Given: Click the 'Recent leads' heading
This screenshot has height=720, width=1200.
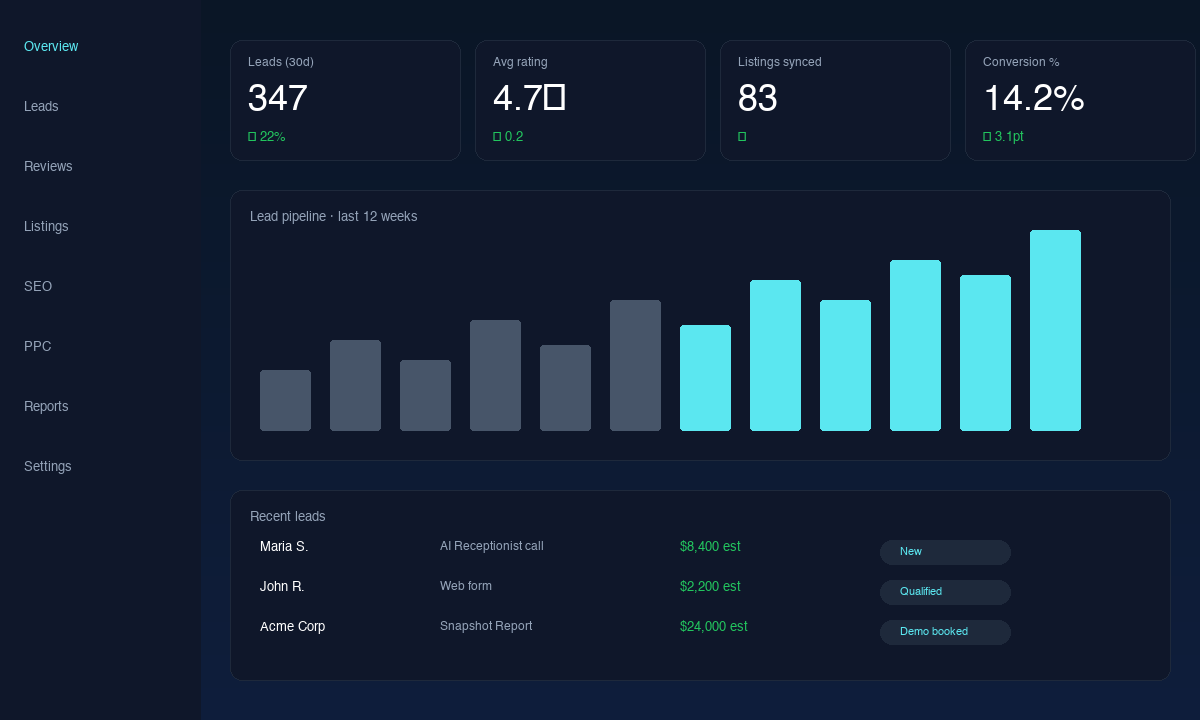Looking at the screenshot, I should click(288, 516).
